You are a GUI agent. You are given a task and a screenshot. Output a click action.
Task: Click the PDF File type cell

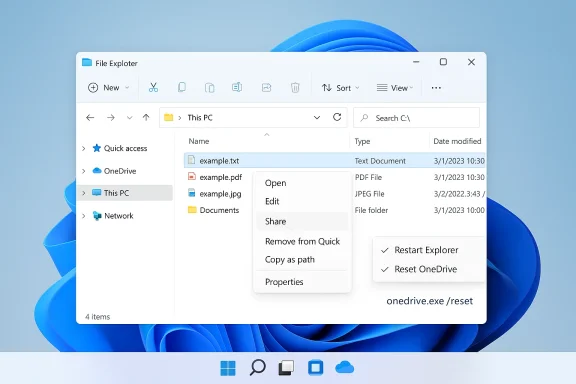368,177
